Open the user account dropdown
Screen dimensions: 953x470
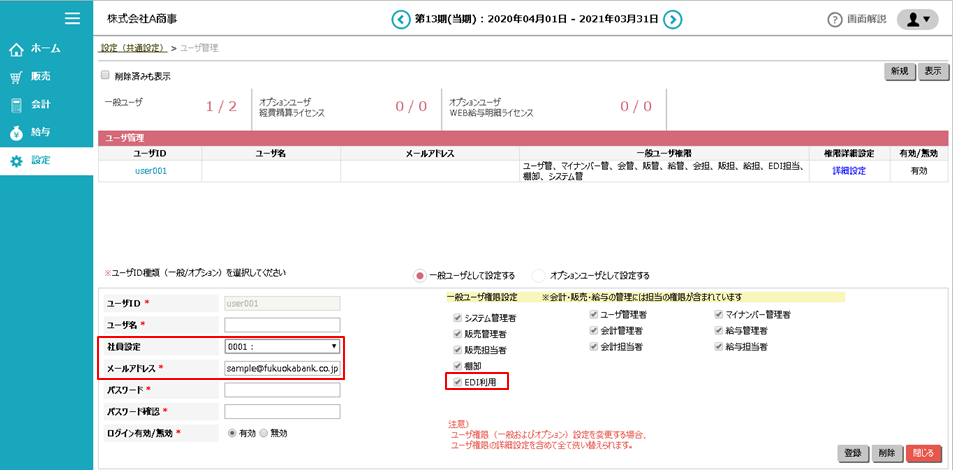tap(917, 19)
